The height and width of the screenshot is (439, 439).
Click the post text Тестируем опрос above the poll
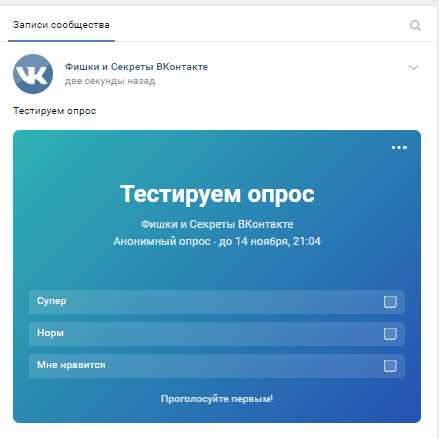click(x=55, y=111)
